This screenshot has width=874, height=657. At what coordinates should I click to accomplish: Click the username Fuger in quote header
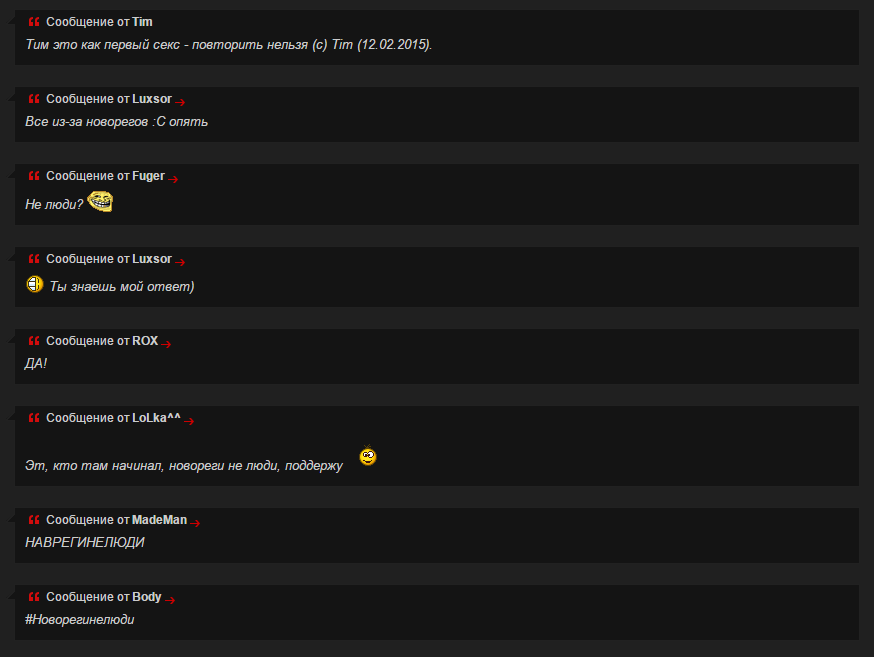point(148,176)
